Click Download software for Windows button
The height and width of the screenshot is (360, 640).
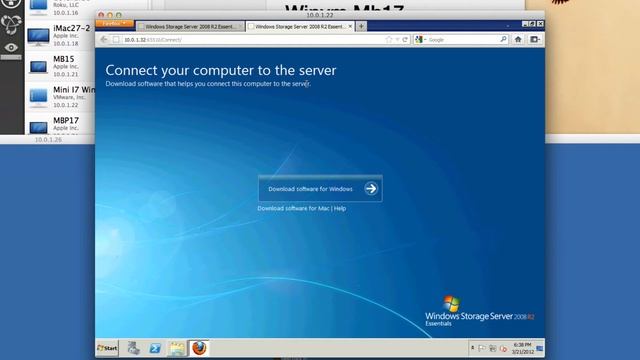[320, 189]
